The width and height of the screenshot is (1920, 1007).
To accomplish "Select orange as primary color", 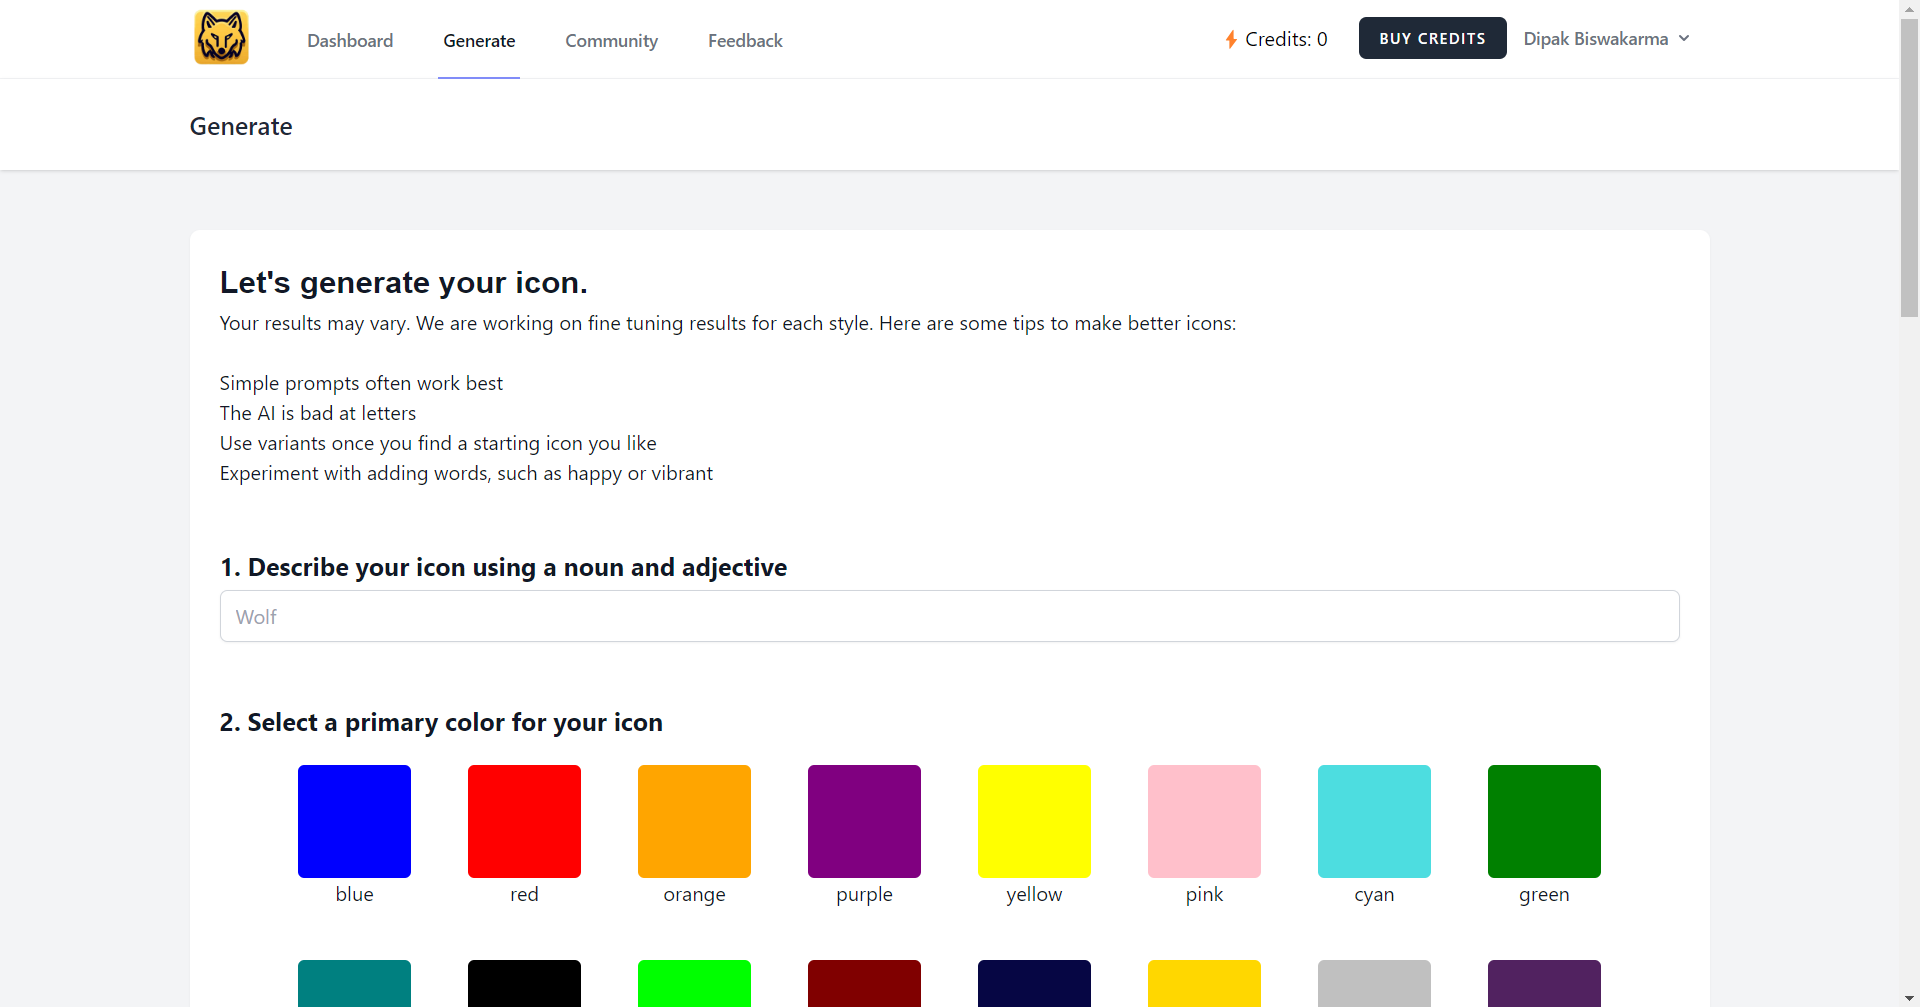I will [x=694, y=821].
